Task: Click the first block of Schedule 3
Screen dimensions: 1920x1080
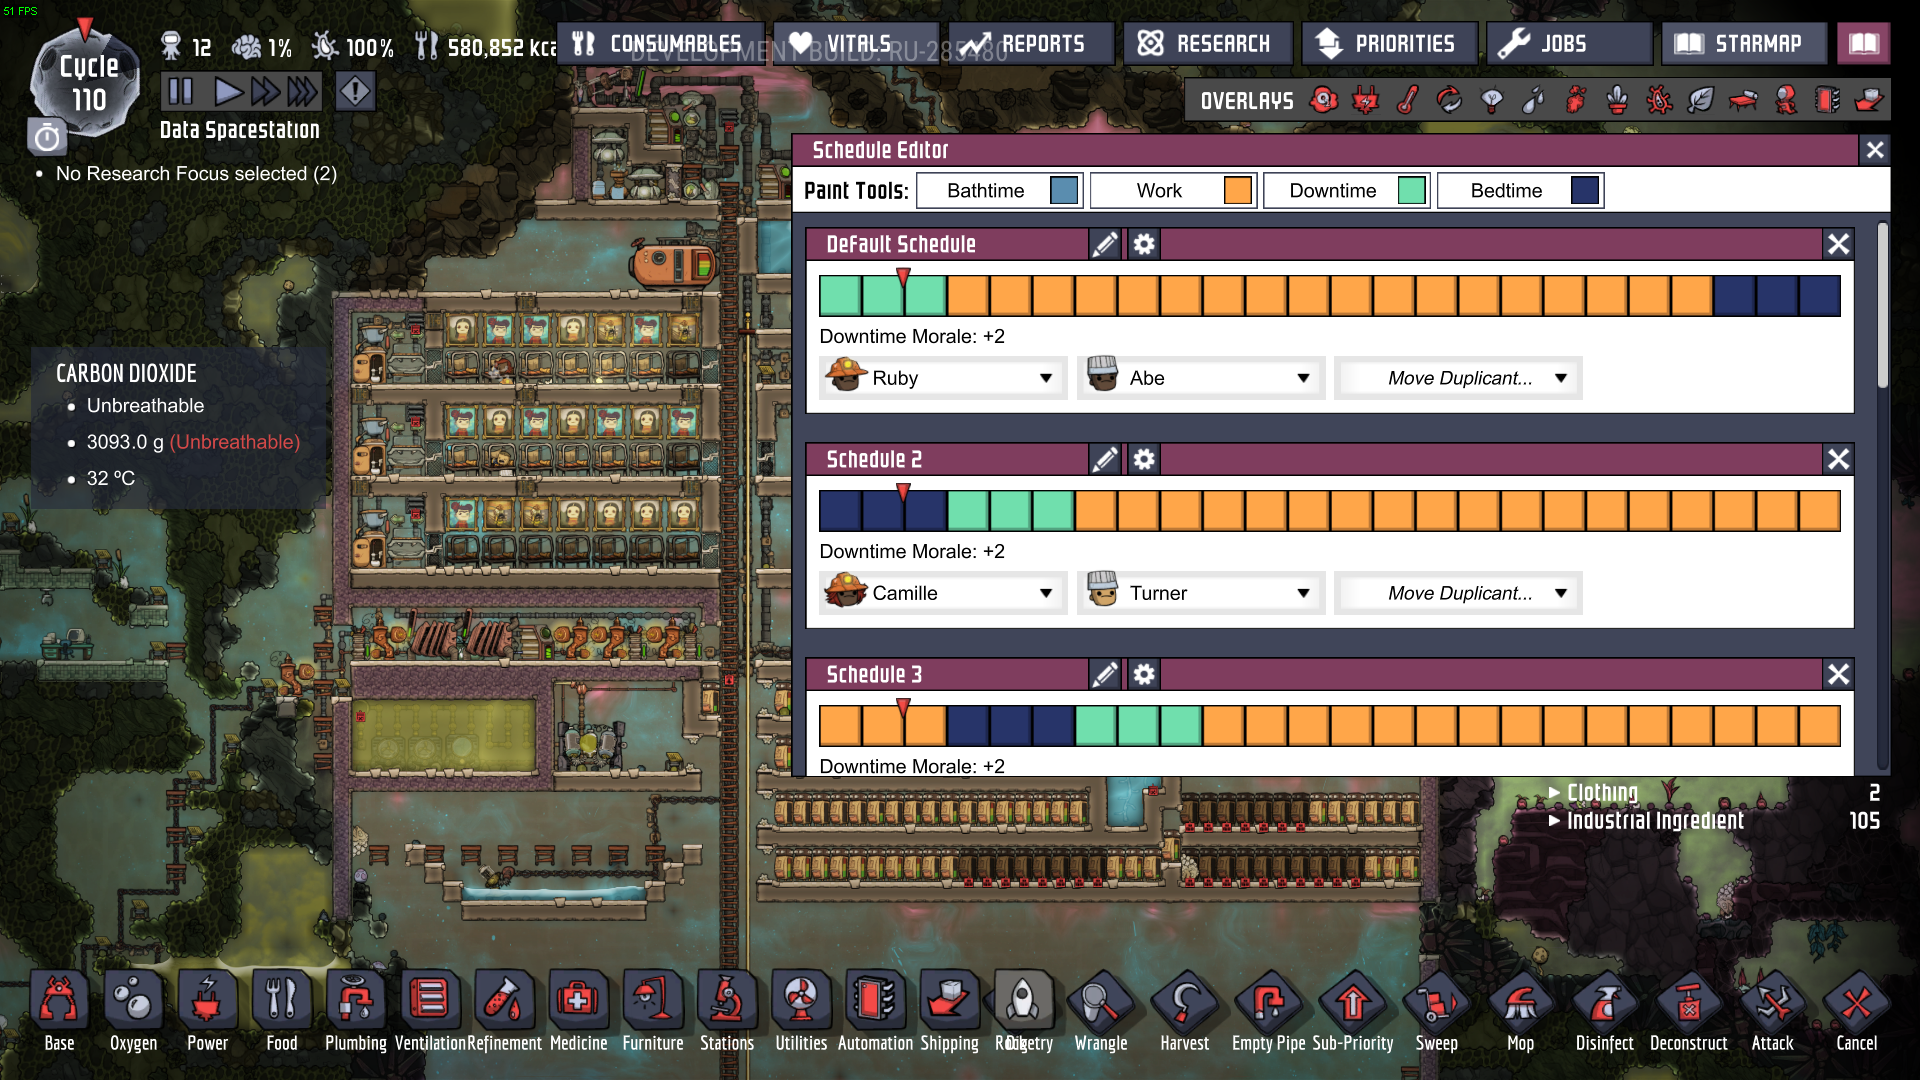Action: [x=840, y=726]
